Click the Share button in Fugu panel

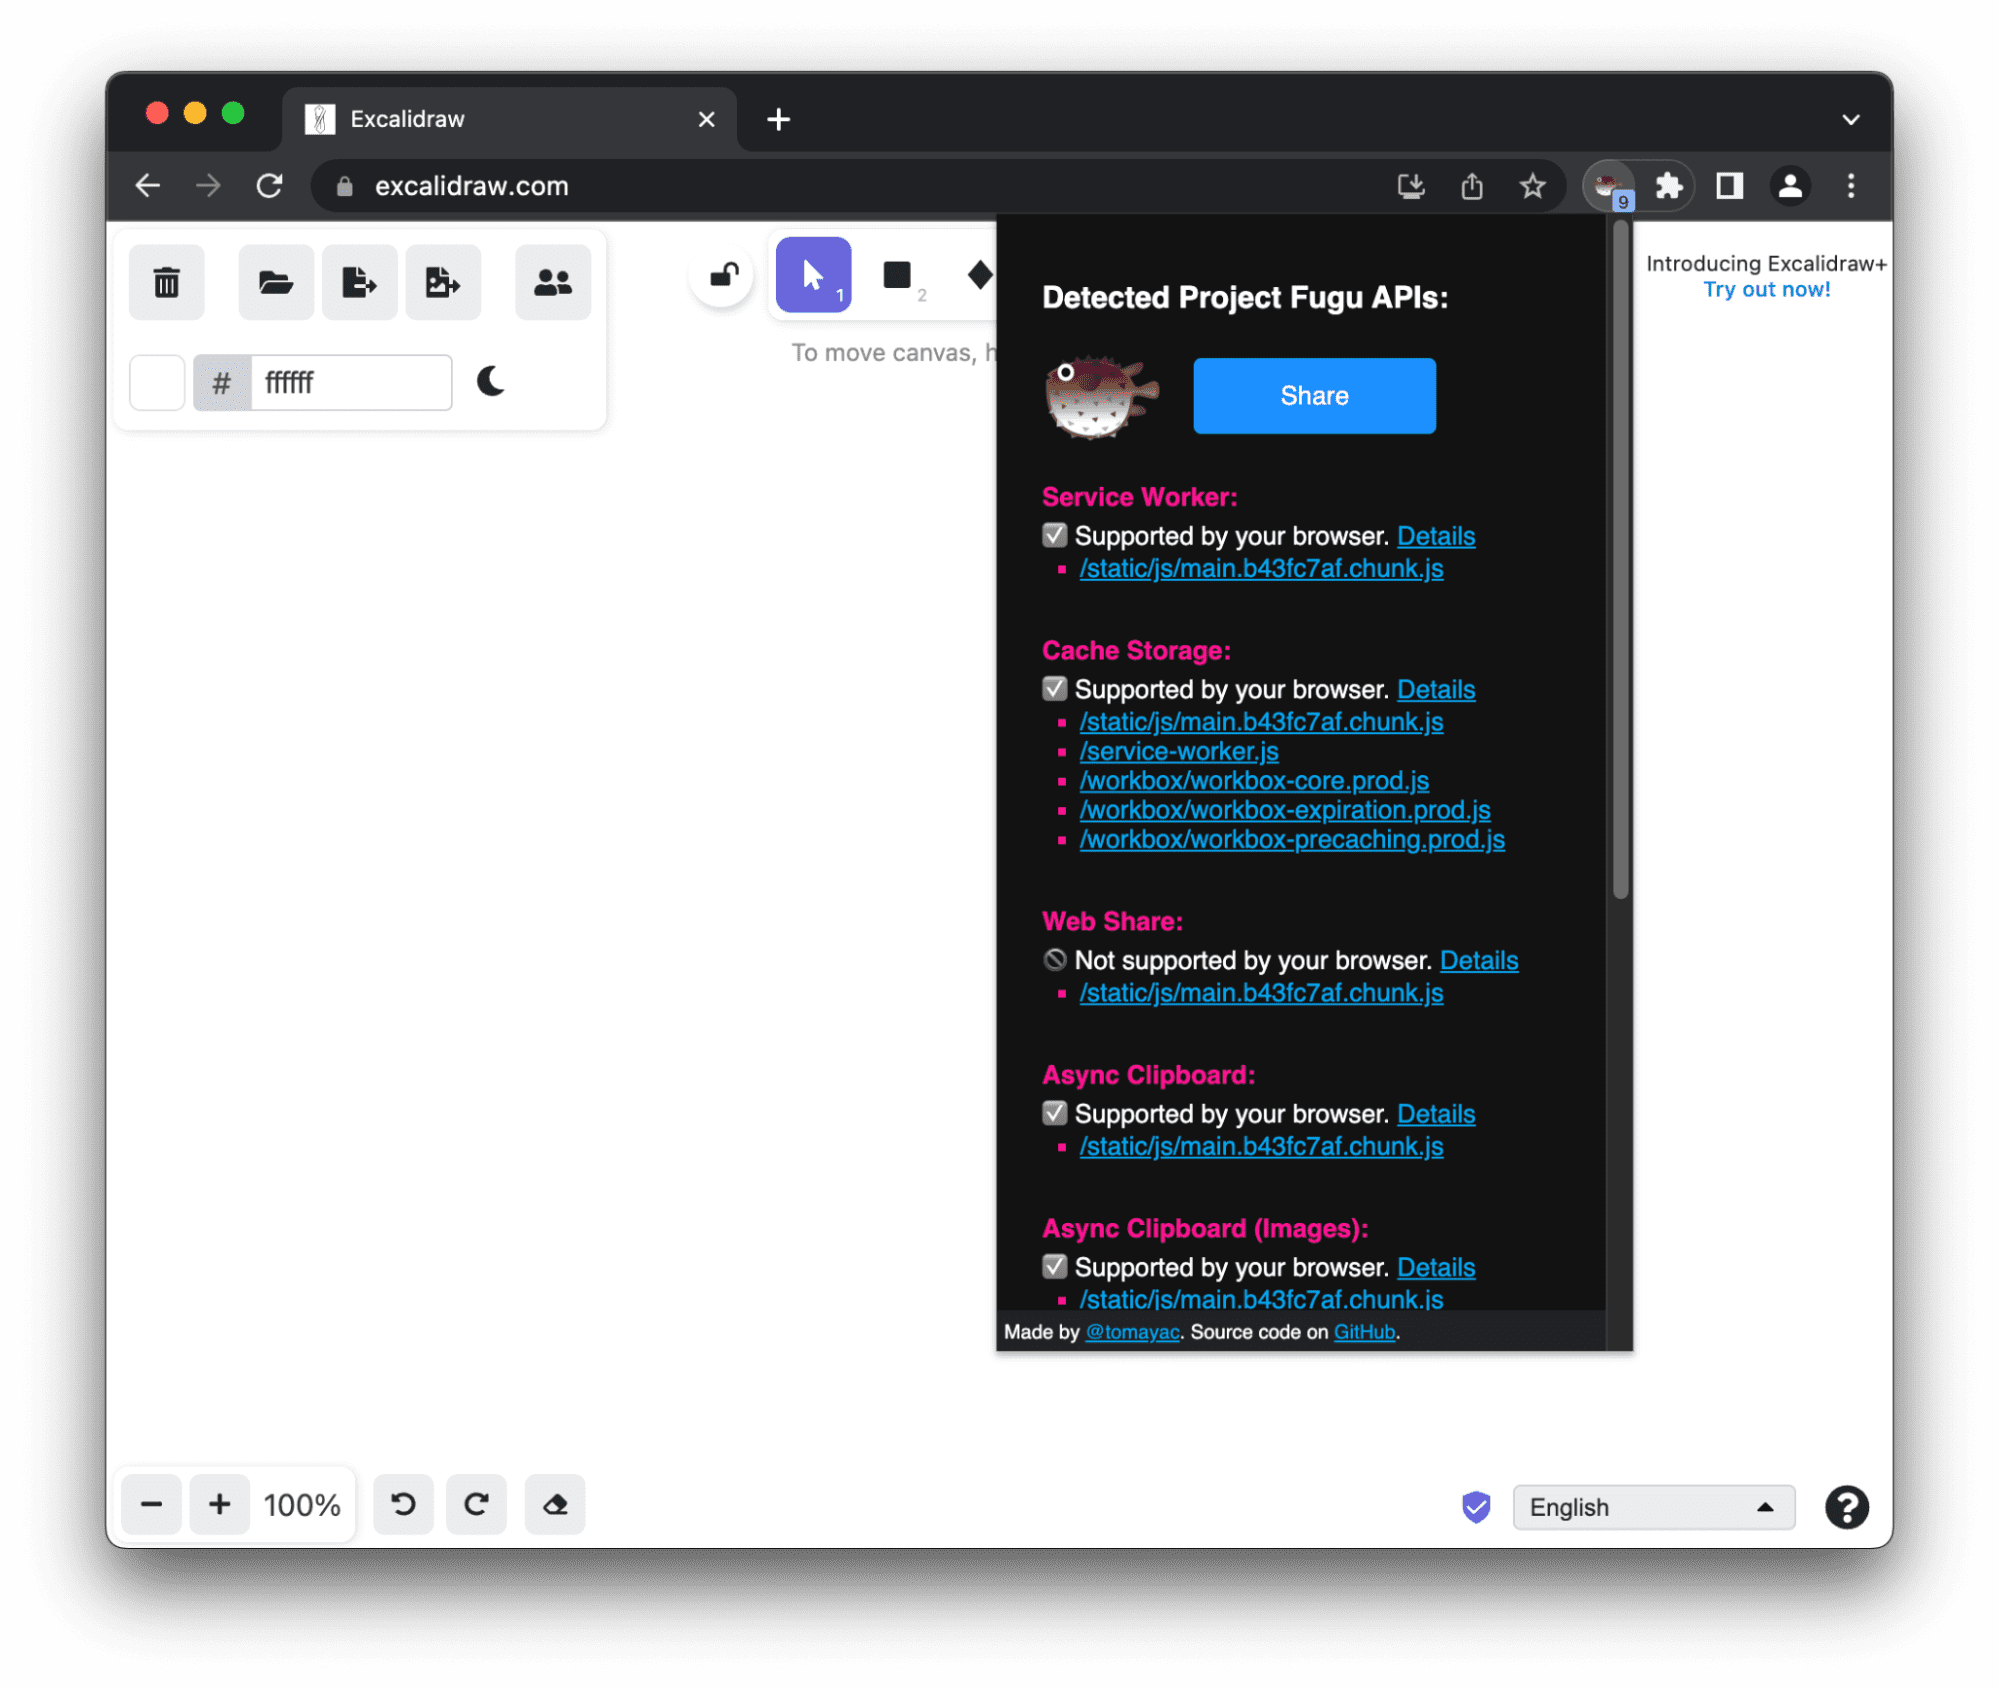pos(1314,395)
